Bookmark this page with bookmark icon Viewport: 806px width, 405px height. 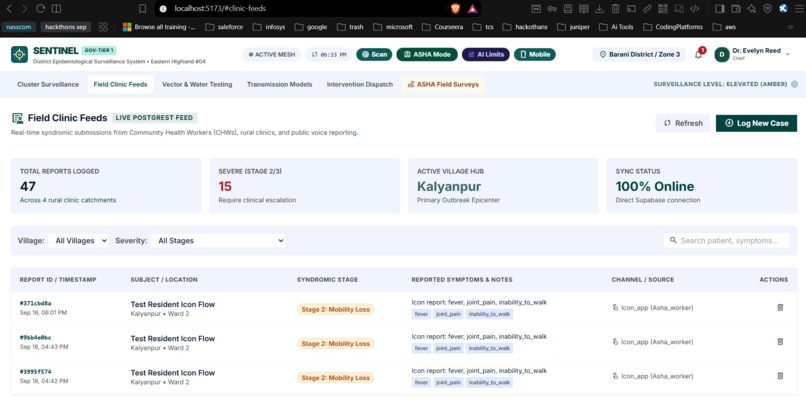coord(142,8)
